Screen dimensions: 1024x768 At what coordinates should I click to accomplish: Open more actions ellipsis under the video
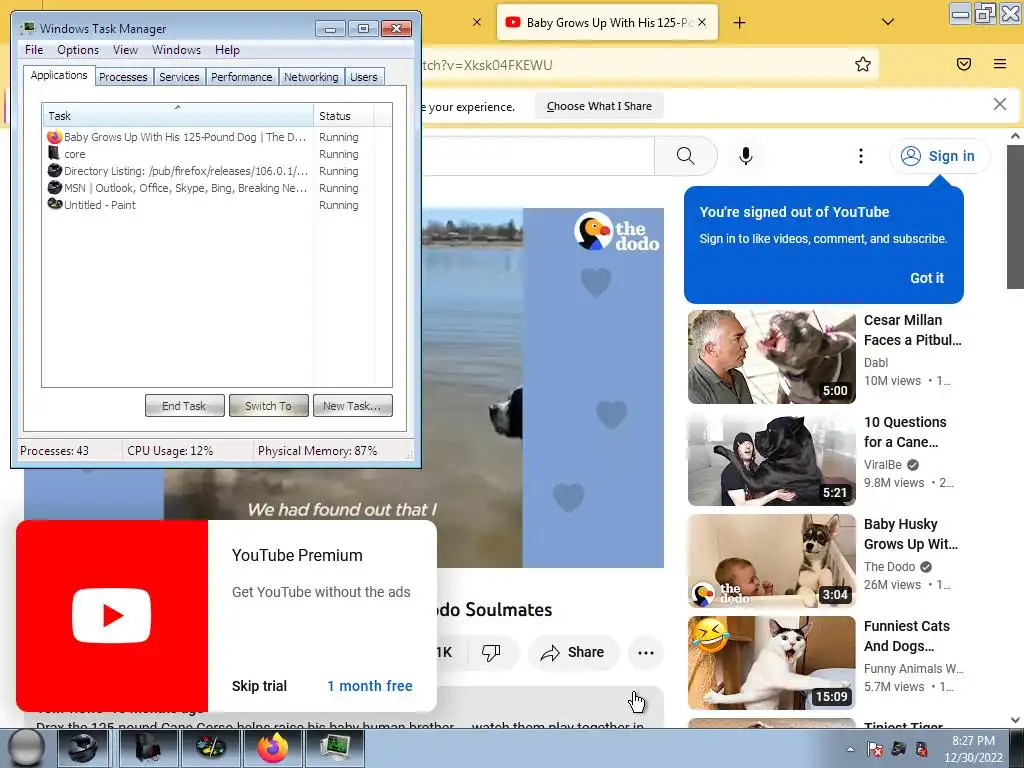pyautogui.click(x=645, y=652)
